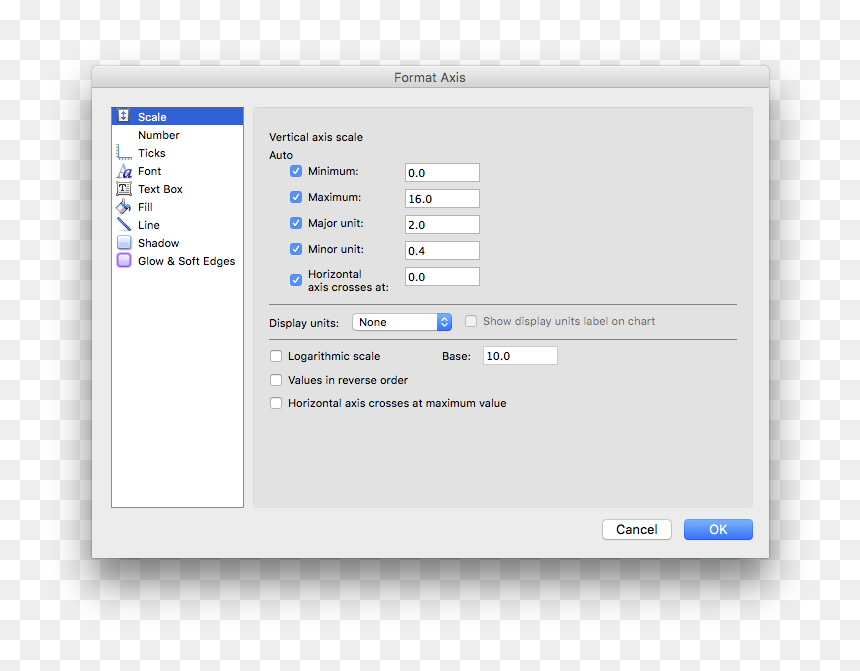This screenshot has height=671, width=860.
Task: Click the Minimum value field
Action: click(442, 172)
